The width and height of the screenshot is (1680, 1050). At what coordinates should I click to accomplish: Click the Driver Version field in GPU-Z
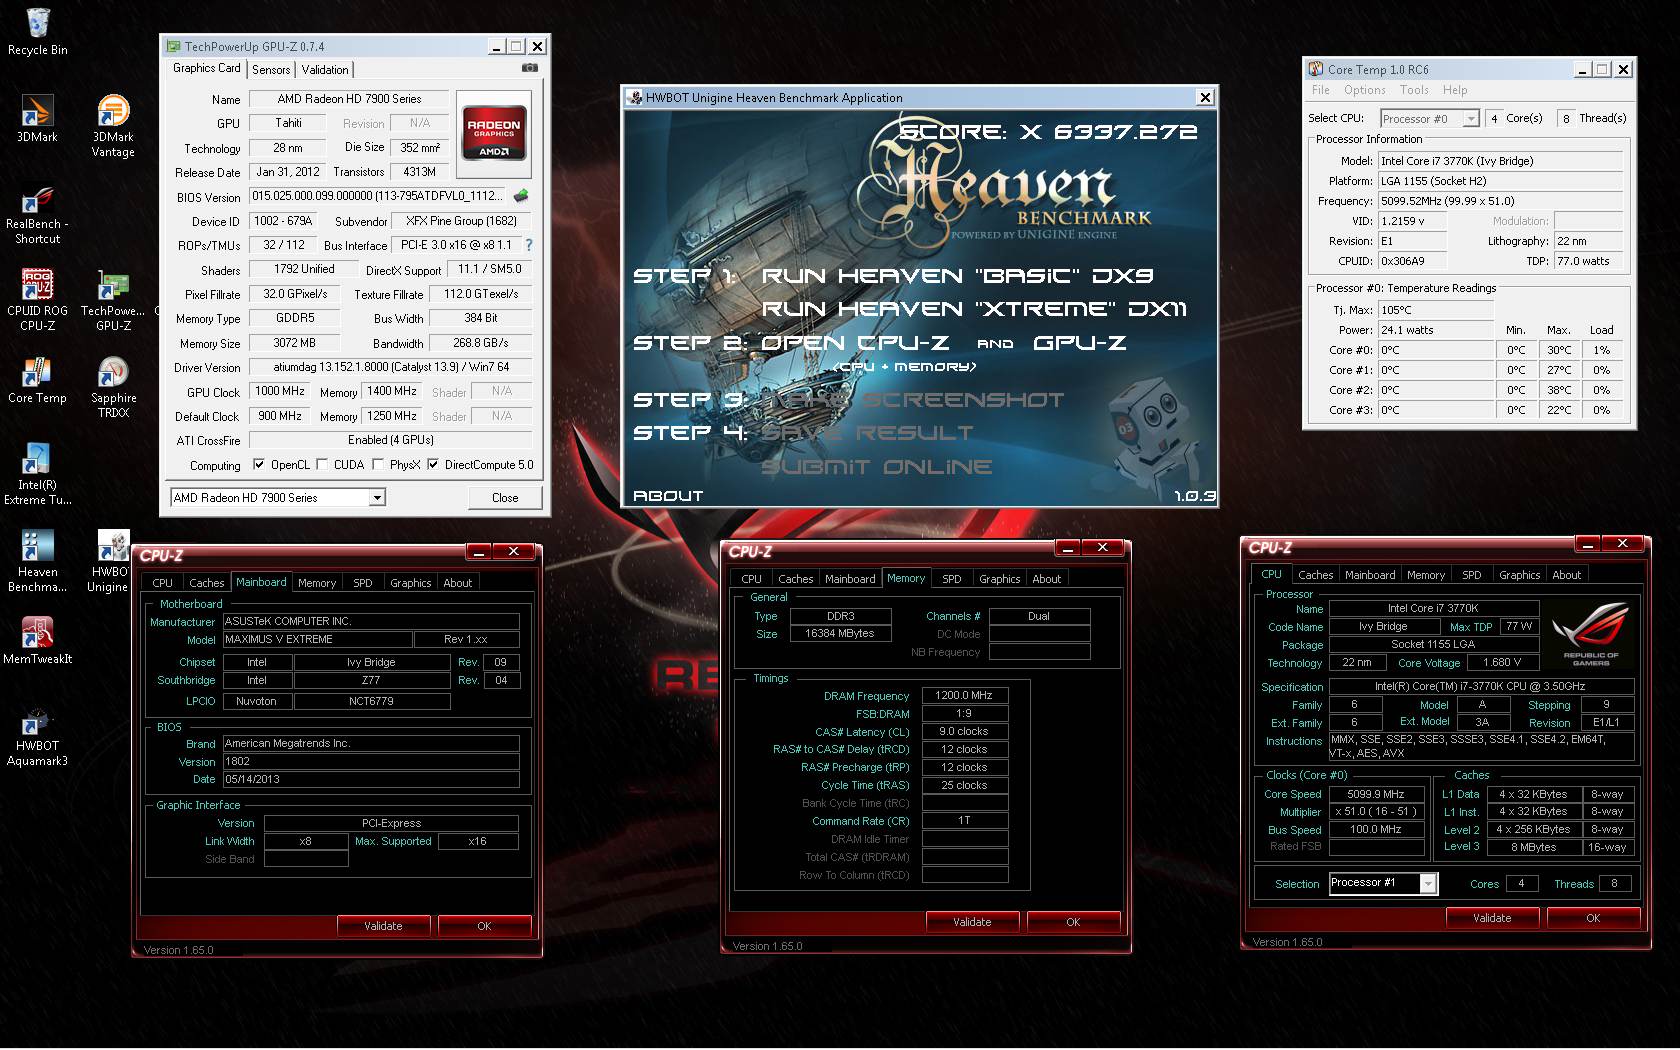click(391, 367)
